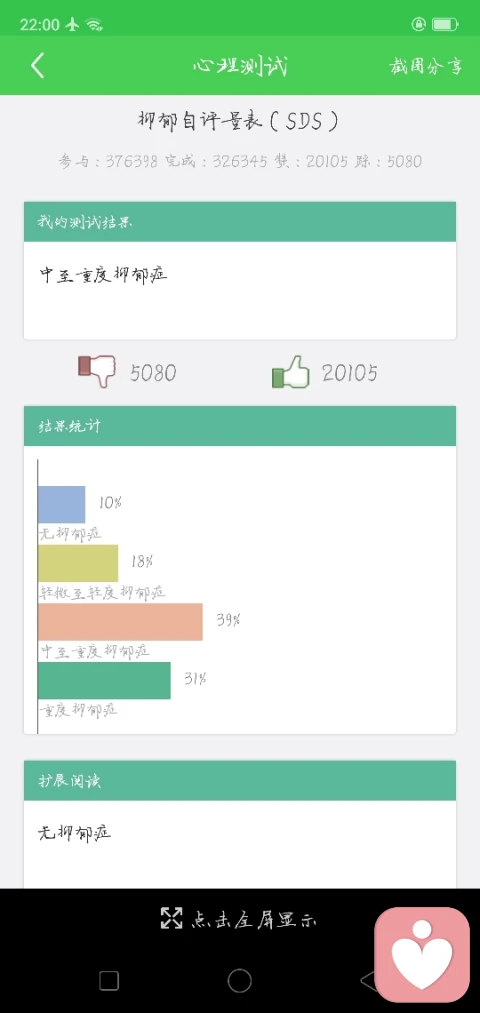Open the 我的测试结果 section header
This screenshot has height=1013, width=480.
pyautogui.click(x=240, y=222)
